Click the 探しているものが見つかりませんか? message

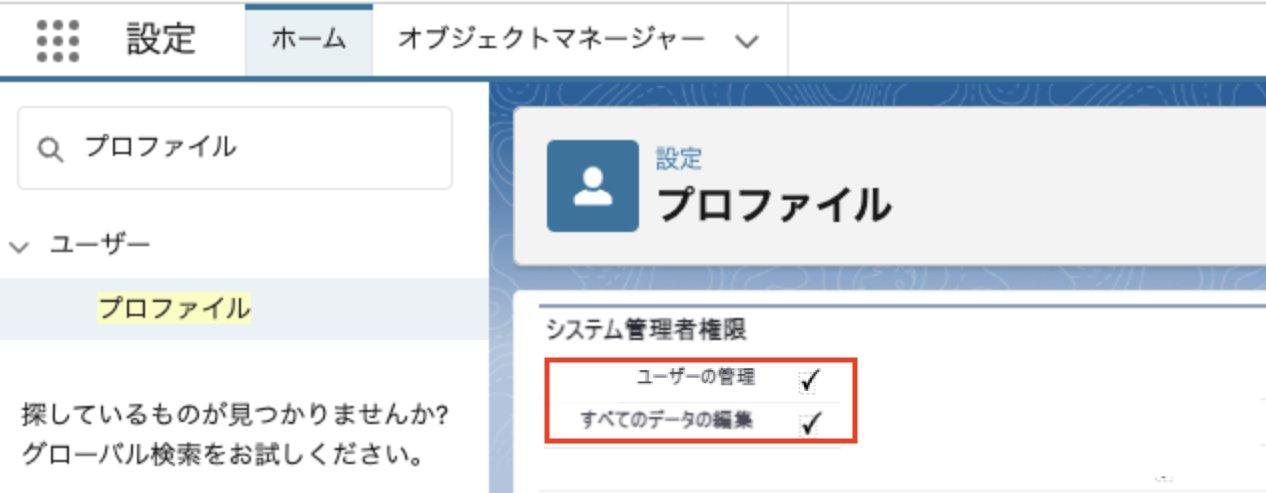click(x=234, y=413)
